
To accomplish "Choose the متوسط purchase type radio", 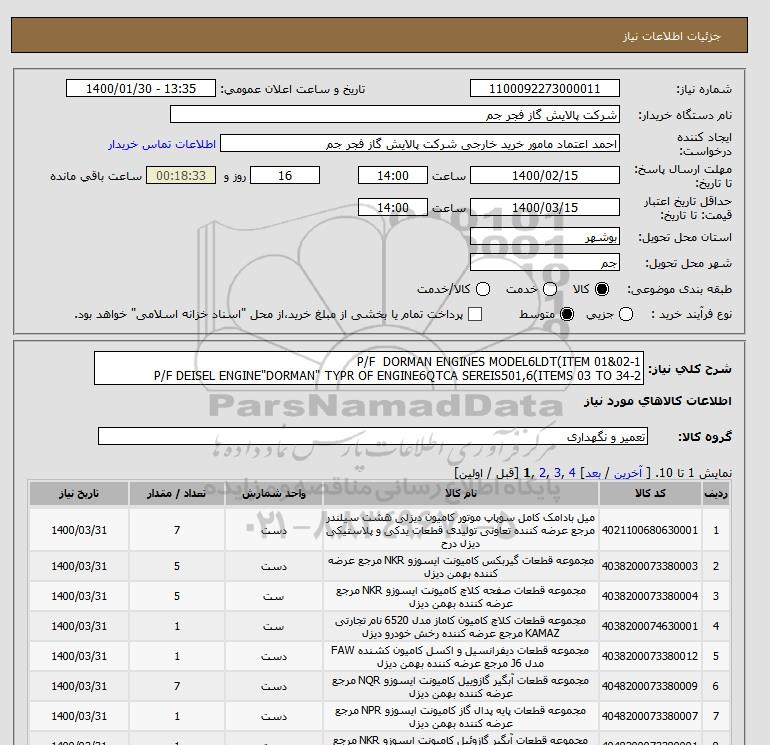I will click(x=567, y=314).
